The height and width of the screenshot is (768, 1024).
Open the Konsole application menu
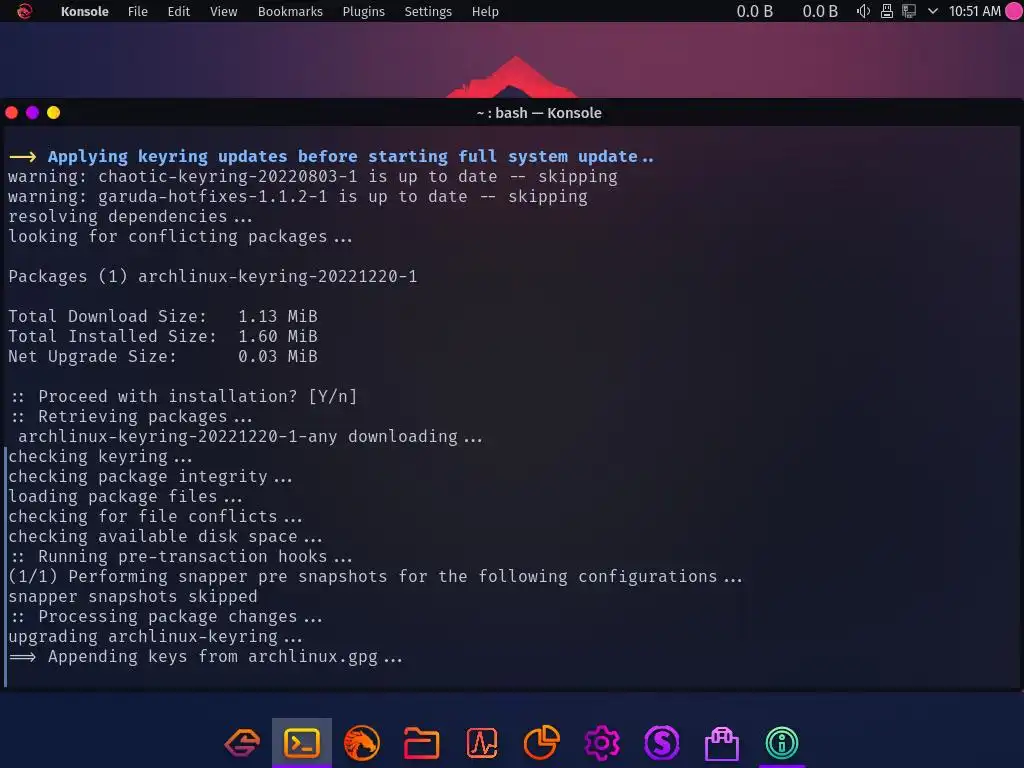pos(84,11)
